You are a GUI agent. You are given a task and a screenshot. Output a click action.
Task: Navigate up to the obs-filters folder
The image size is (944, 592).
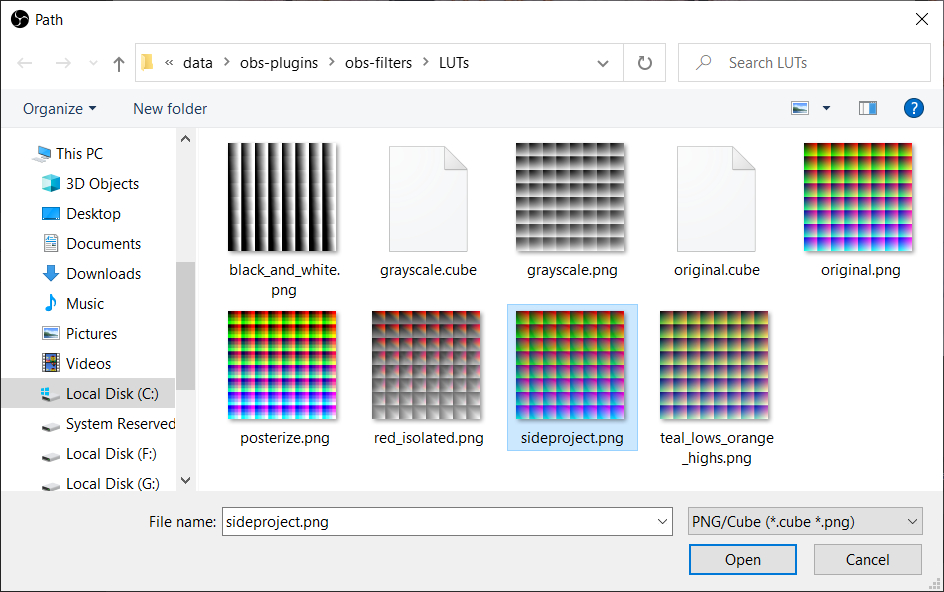118,62
